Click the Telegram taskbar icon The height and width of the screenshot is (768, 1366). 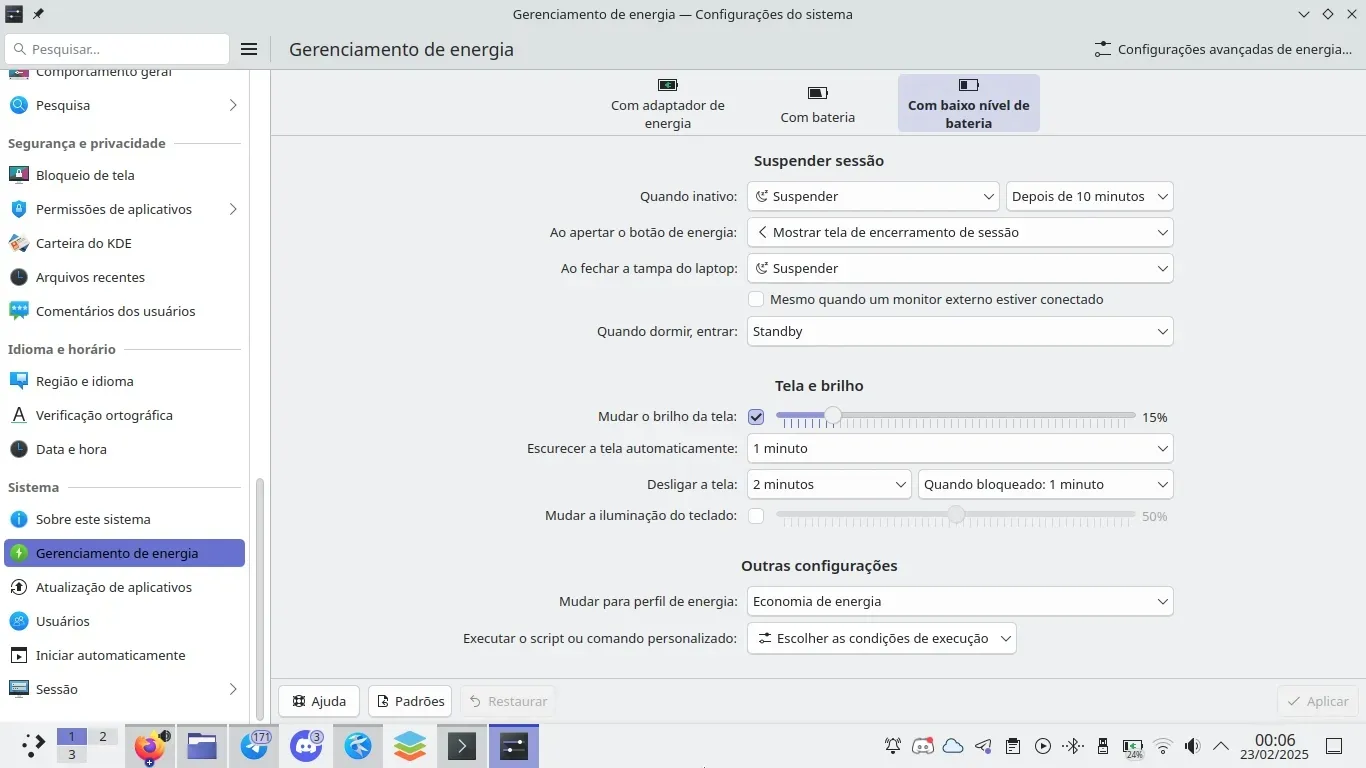(x=254, y=746)
